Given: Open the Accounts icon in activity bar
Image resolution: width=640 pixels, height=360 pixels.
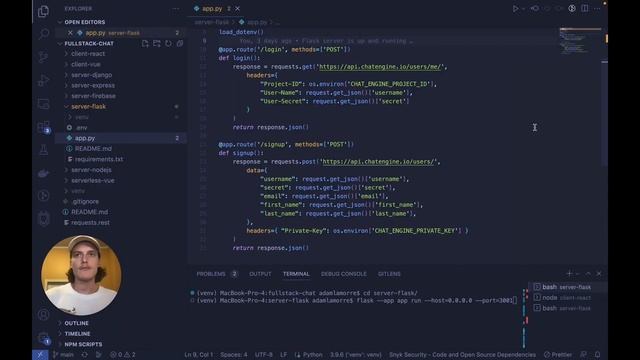Looking at the screenshot, I should click(43, 314).
